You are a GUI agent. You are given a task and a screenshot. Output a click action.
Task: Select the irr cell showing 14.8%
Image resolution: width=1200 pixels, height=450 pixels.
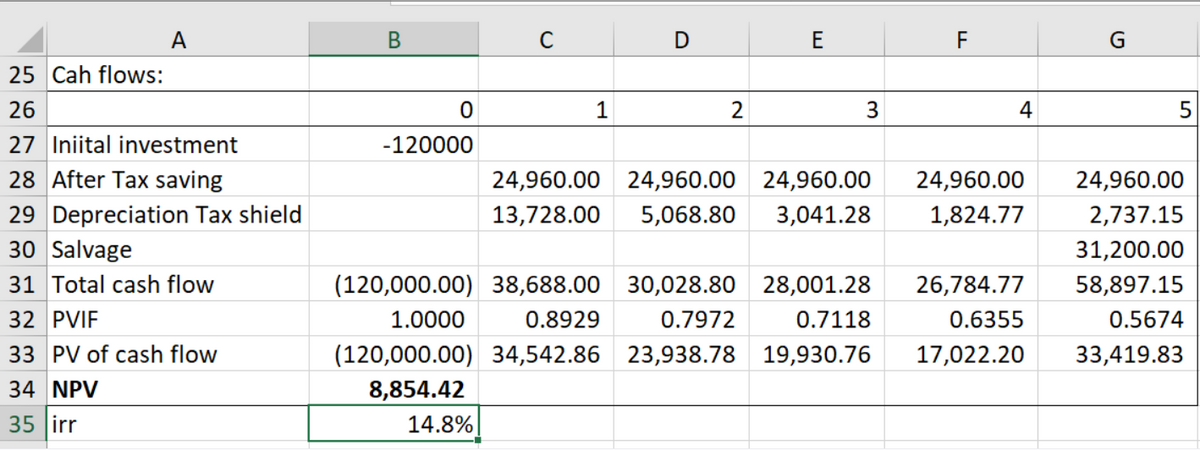coord(394,424)
